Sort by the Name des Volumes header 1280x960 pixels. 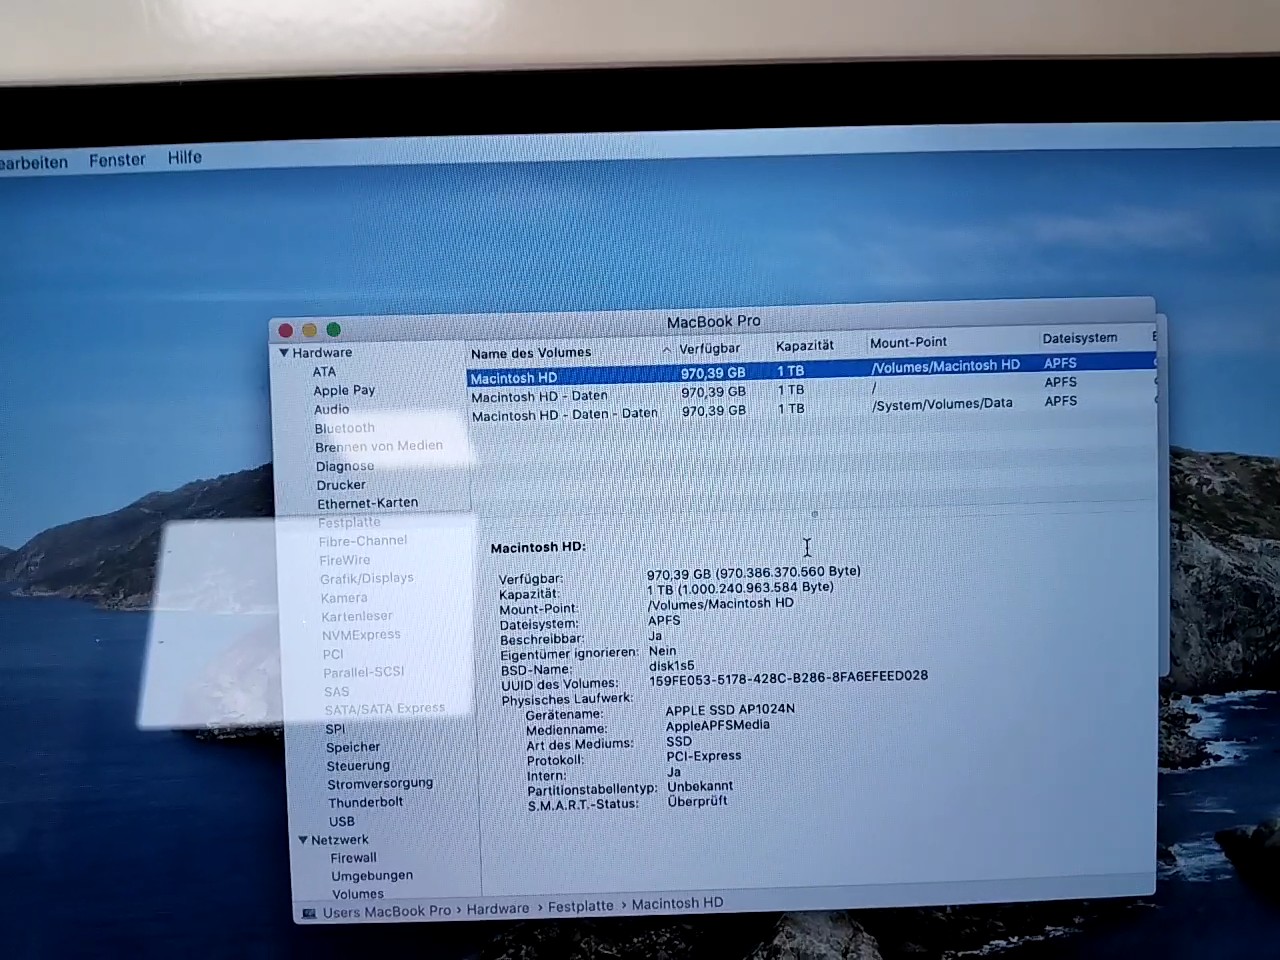point(531,353)
